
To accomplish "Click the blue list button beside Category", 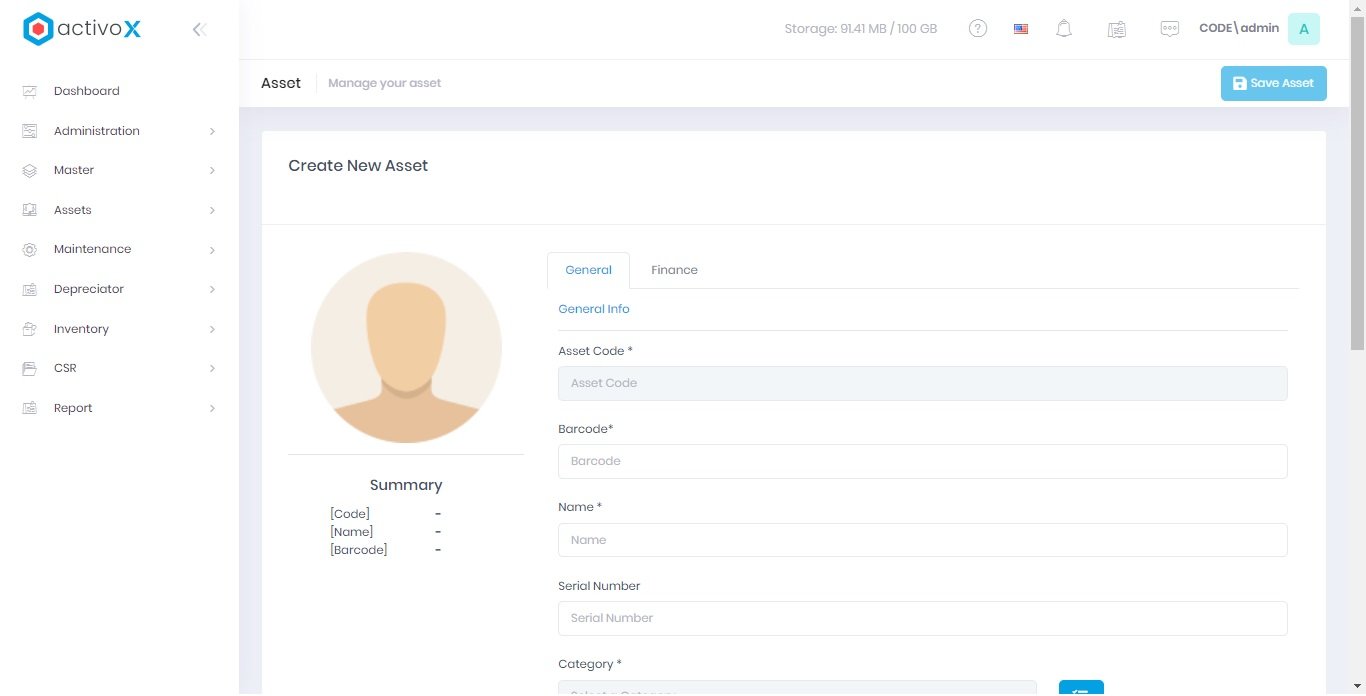I will click(1081, 688).
